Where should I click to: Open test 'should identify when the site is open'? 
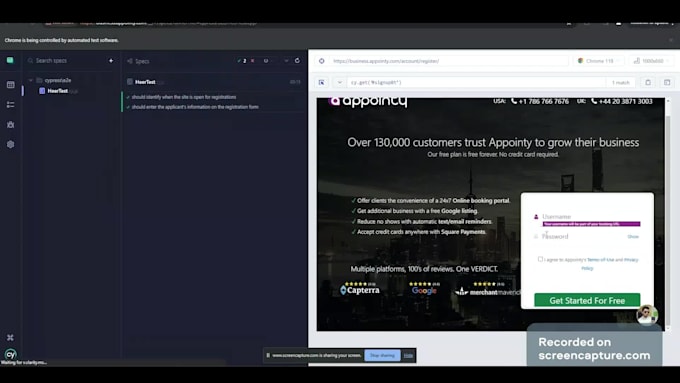(x=184, y=97)
